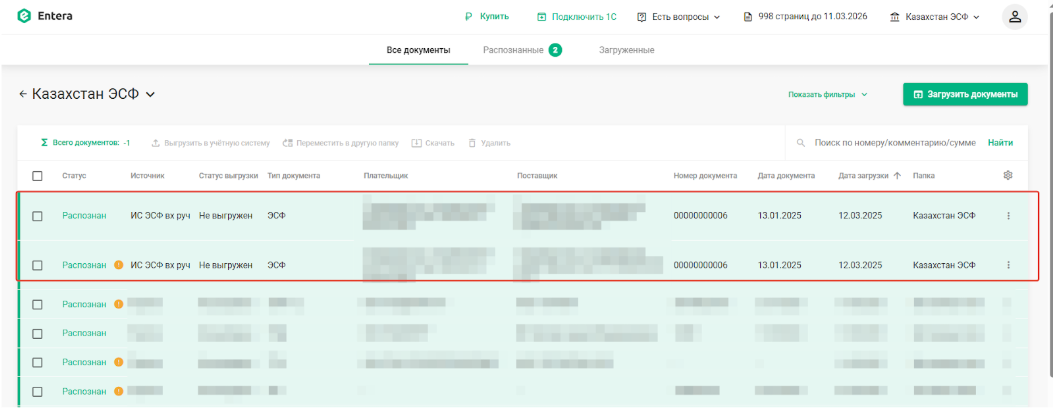This screenshot has width=1053, height=411.
Task: Open second row three-dot actions menu
Action: (x=1007, y=265)
